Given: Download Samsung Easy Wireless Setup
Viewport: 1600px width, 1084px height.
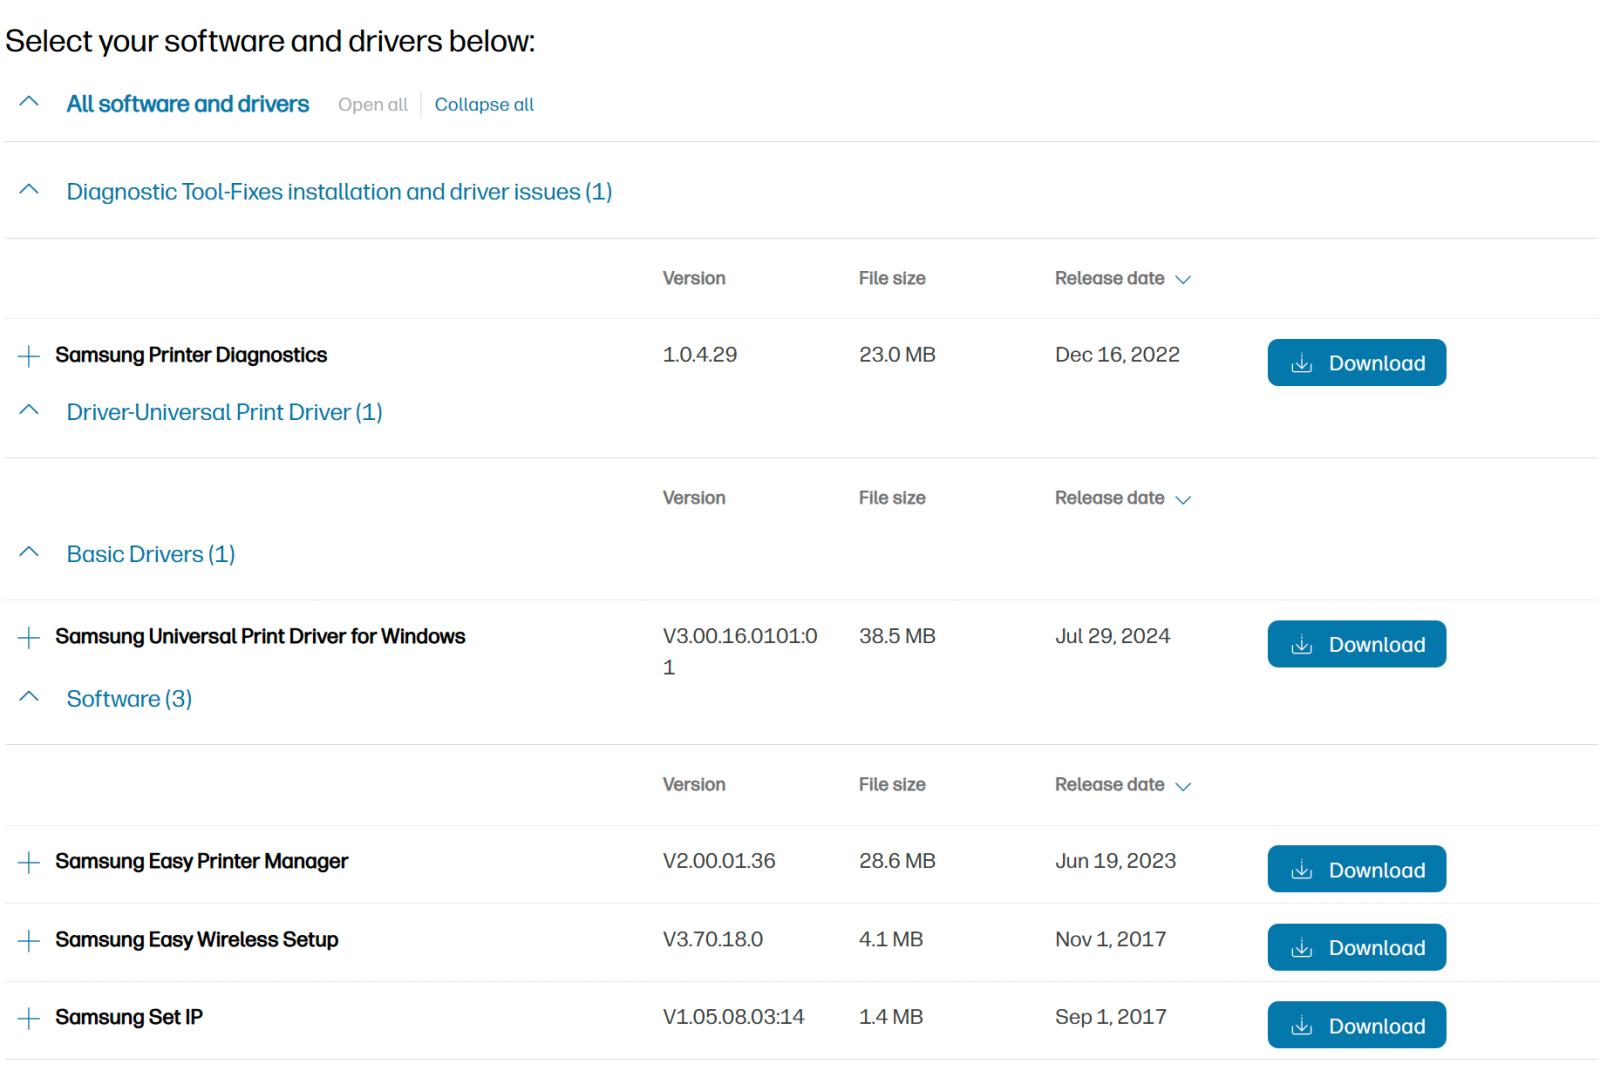Looking at the screenshot, I should (1357, 947).
